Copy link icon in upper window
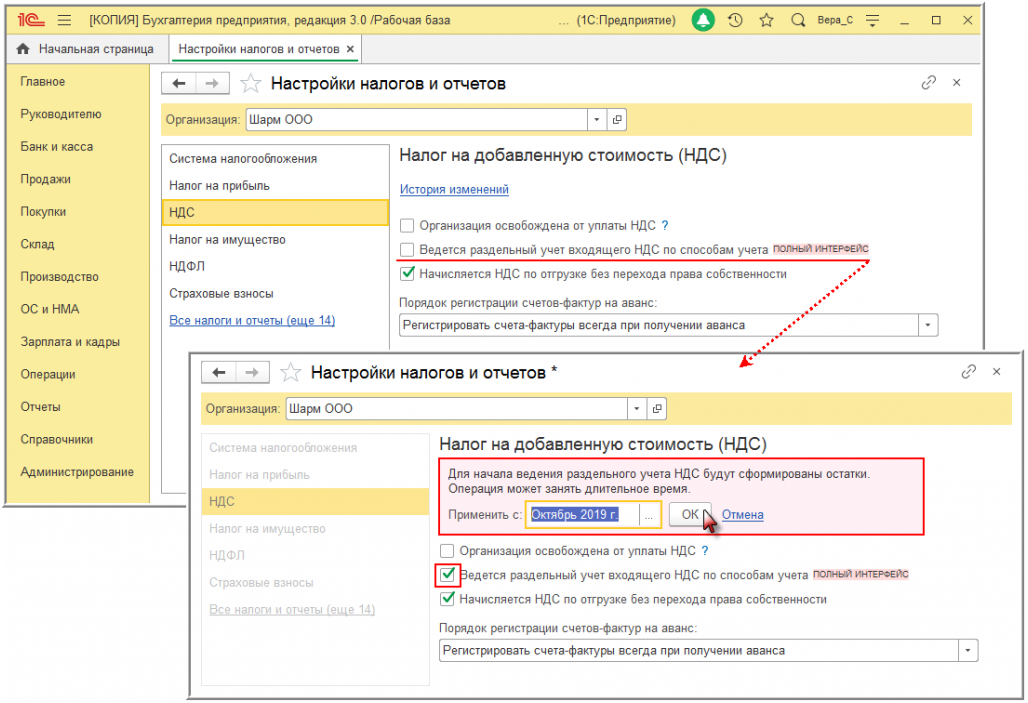Image resolution: width=1028 pixels, height=703 pixels. point(928,83)
